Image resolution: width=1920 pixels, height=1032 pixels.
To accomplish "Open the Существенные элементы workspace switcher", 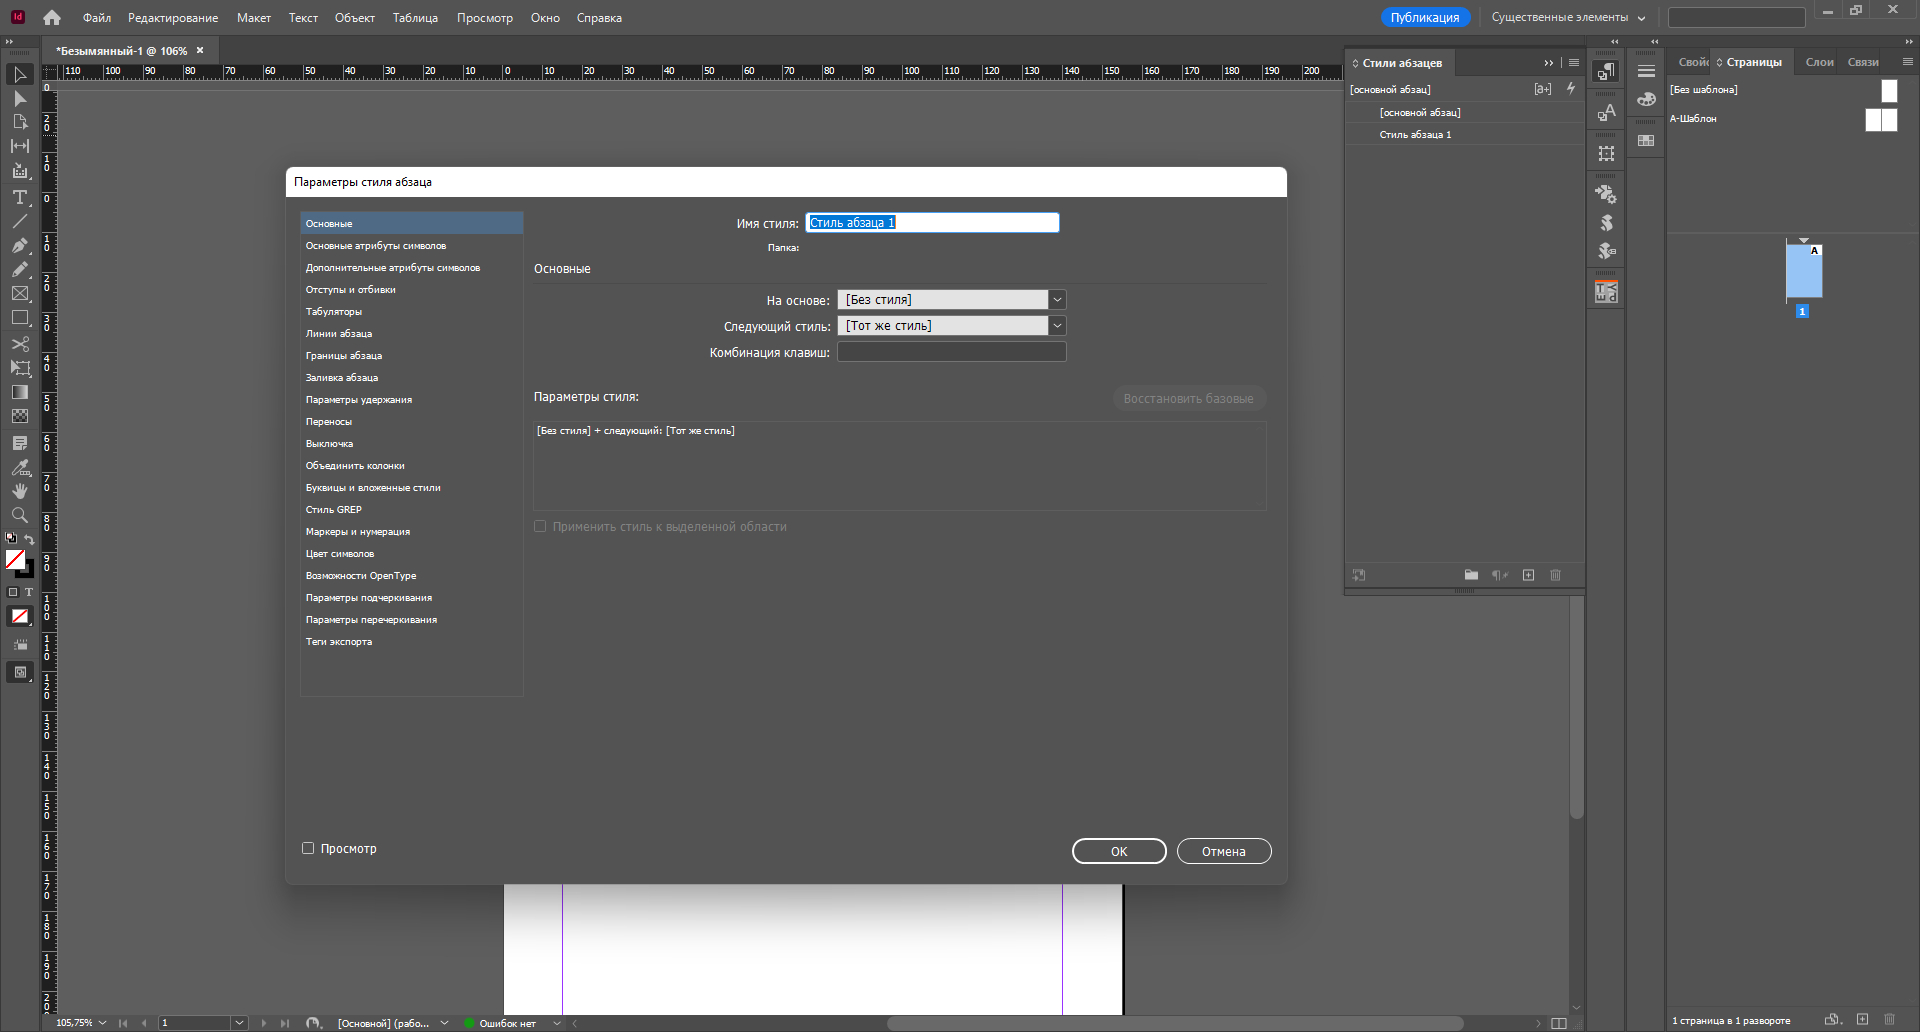I will [1568, 18].
